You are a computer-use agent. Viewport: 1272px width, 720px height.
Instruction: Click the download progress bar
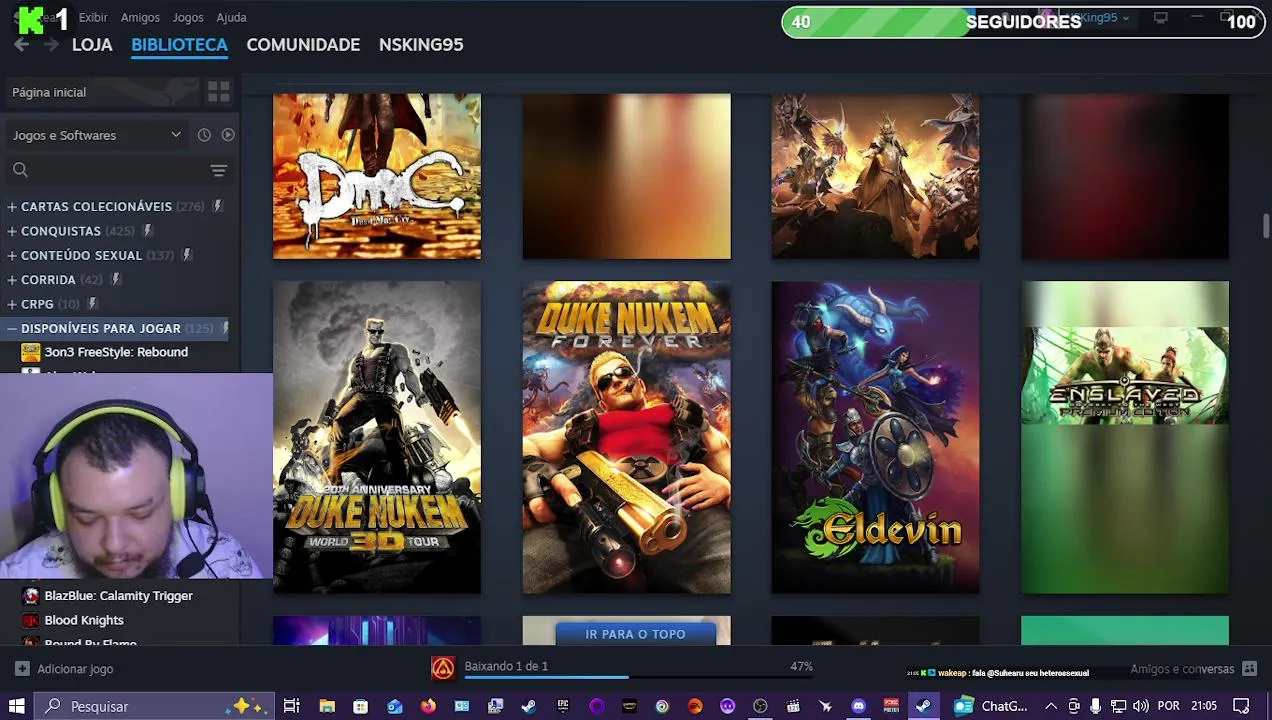click(x=638, y=678)
